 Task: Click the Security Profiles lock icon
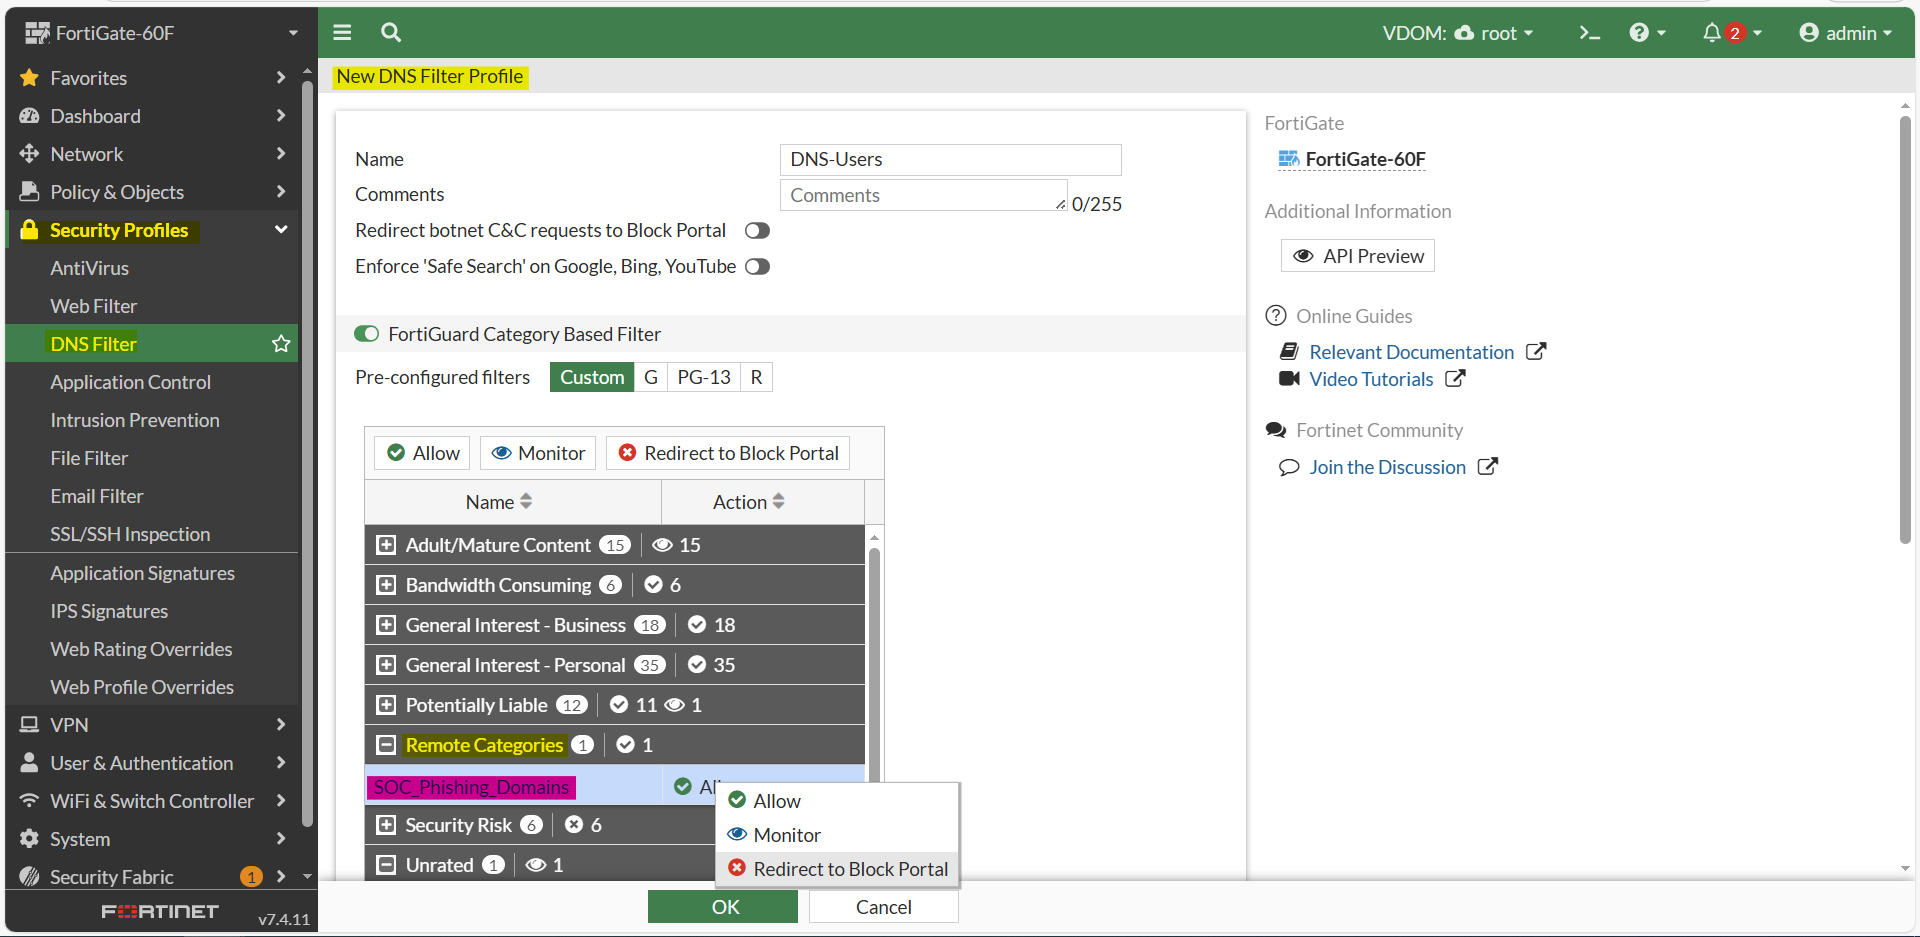click(x=29, y=230)
